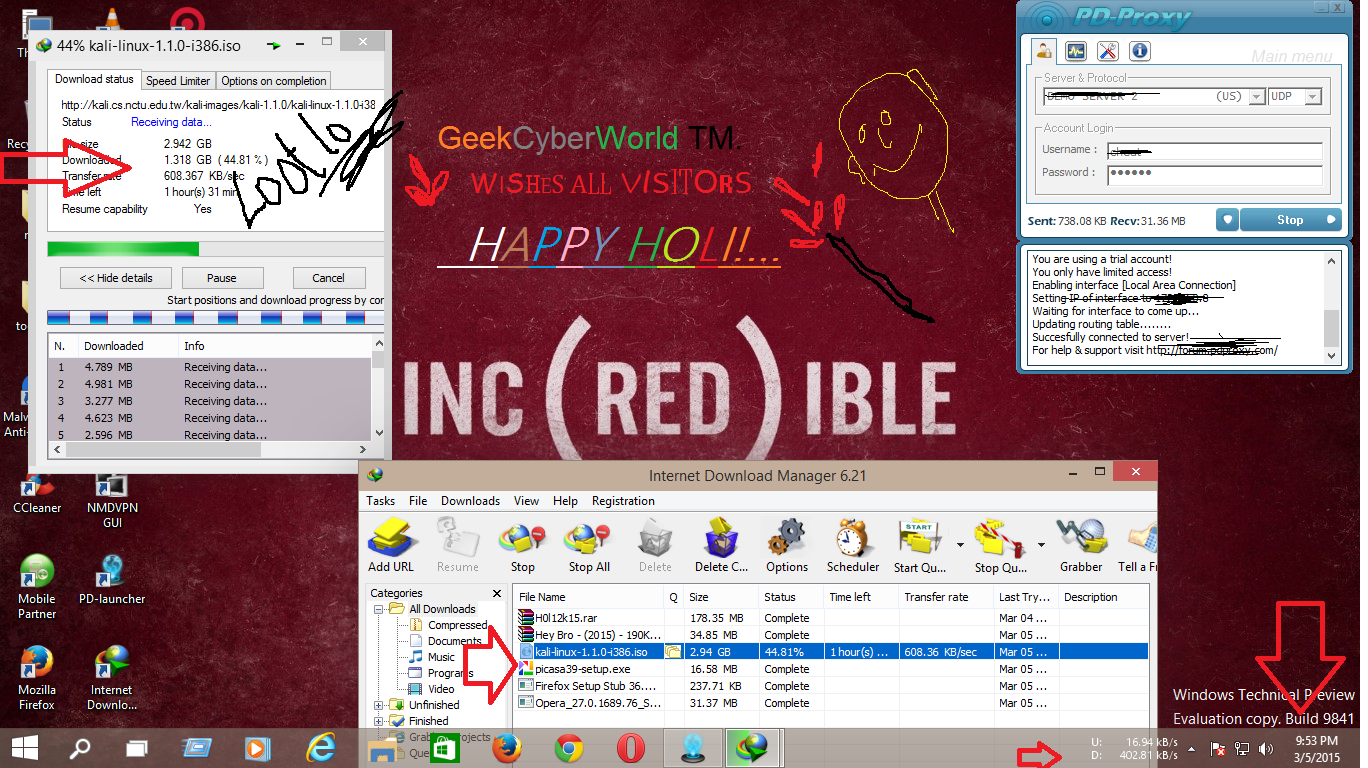The image size is (1368, 768).
Task: Open the Windows Start button
Action: coord(25,747)
